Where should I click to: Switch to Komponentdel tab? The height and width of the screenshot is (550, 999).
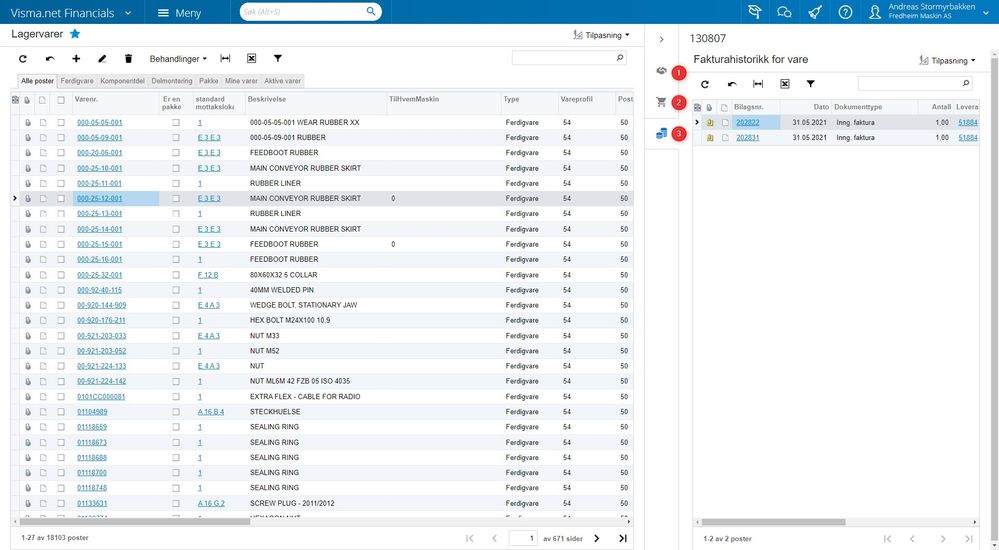(x=122, y=81)
